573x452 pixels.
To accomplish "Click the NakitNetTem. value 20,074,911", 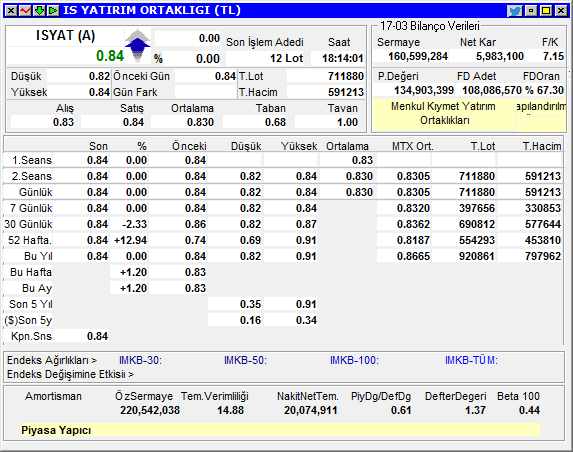I will [311, 411].
